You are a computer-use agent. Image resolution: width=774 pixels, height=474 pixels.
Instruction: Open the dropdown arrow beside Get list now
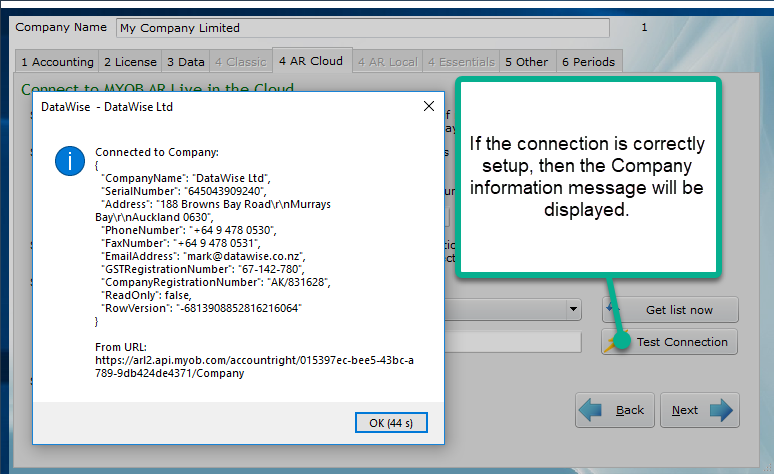coord(573,310)
